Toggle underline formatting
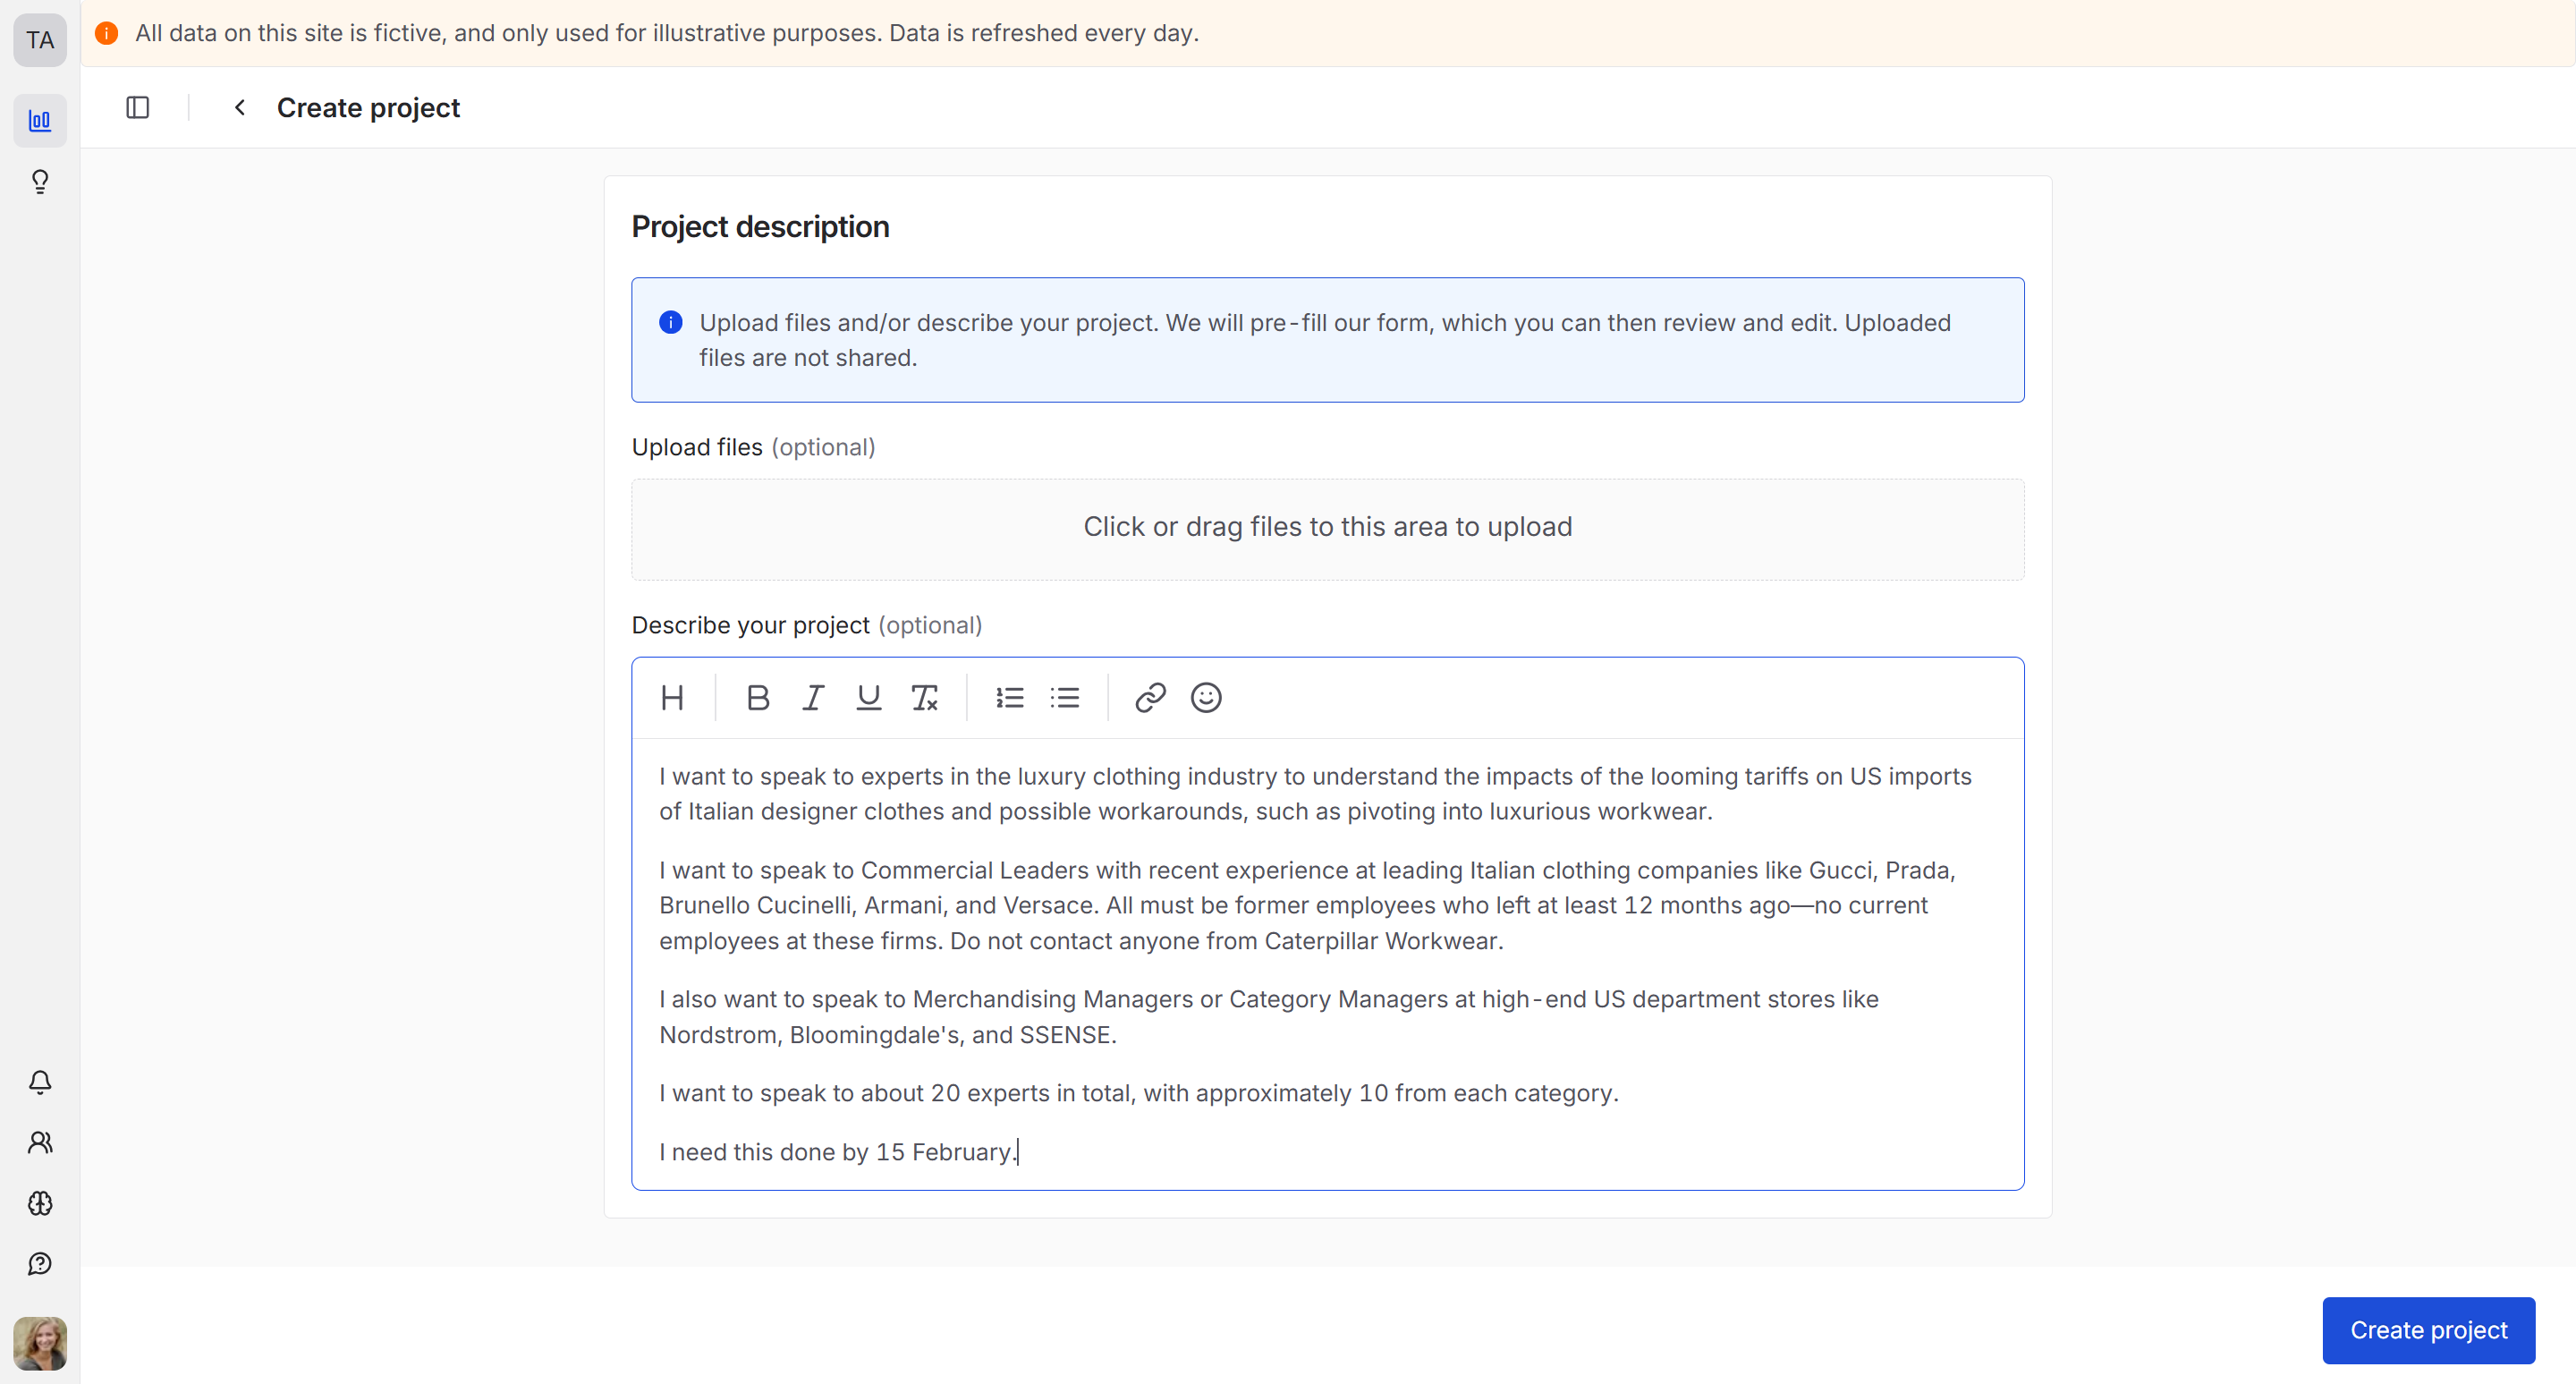Viewport: 2576px width, 1384px height. (868, 698)
